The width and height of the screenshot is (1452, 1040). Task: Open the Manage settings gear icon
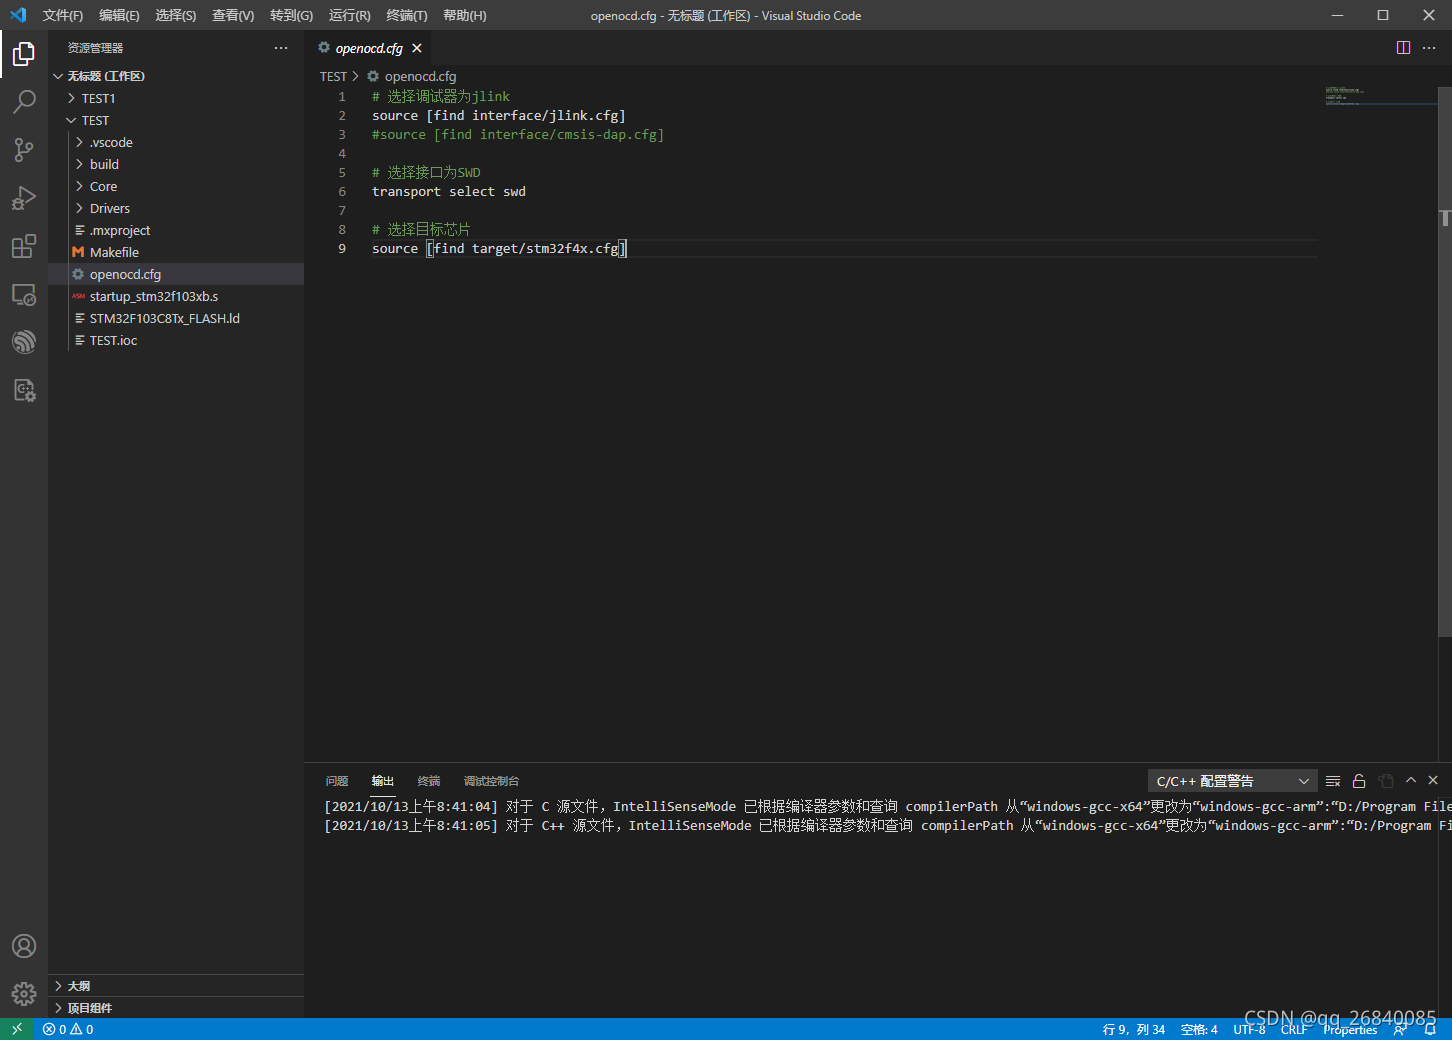[x=24, y=994]
